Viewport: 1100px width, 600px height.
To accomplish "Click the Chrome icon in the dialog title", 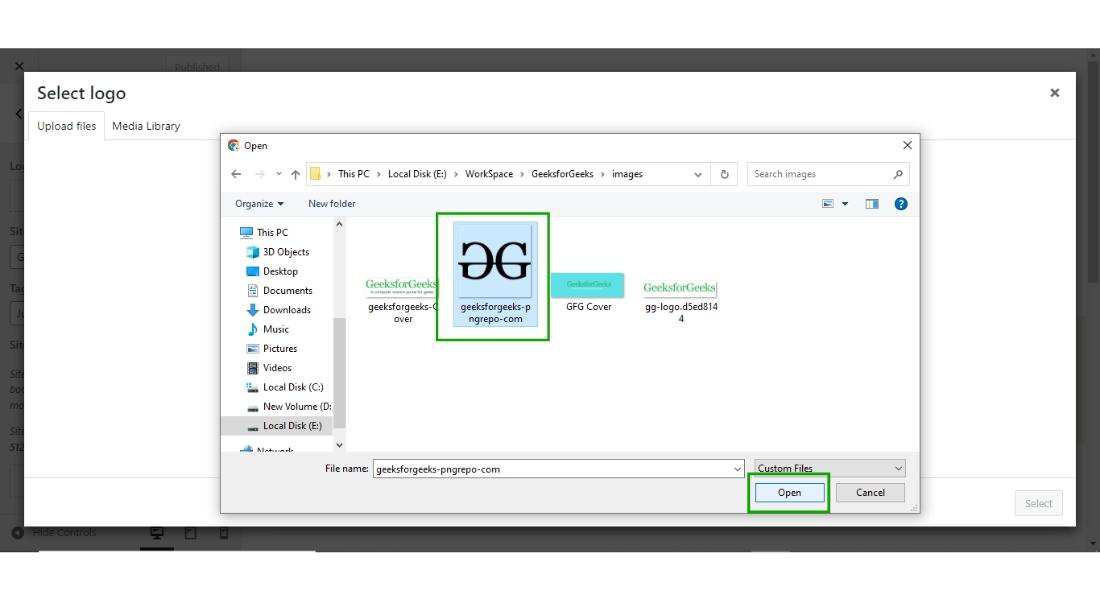I will 234,145.
